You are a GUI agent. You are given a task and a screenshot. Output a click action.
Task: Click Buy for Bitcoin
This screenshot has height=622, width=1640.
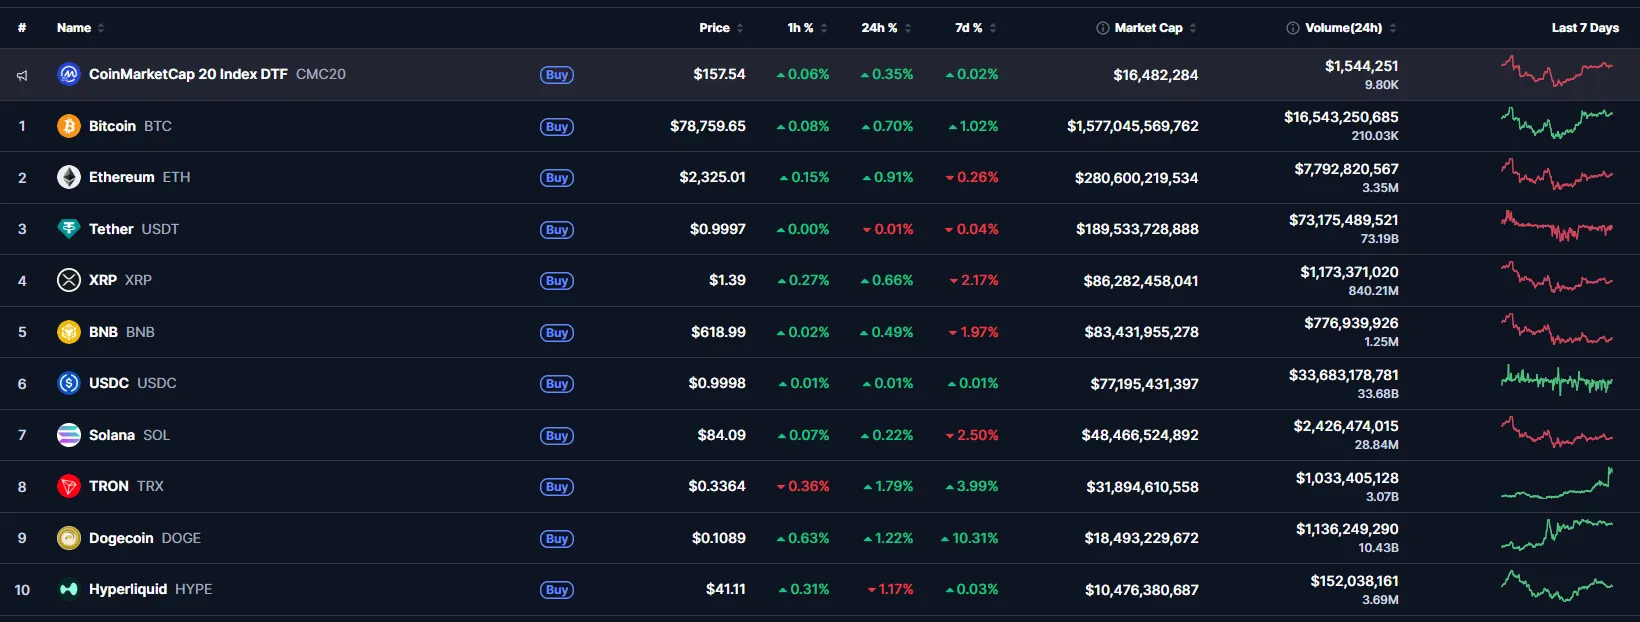point(557,127)
